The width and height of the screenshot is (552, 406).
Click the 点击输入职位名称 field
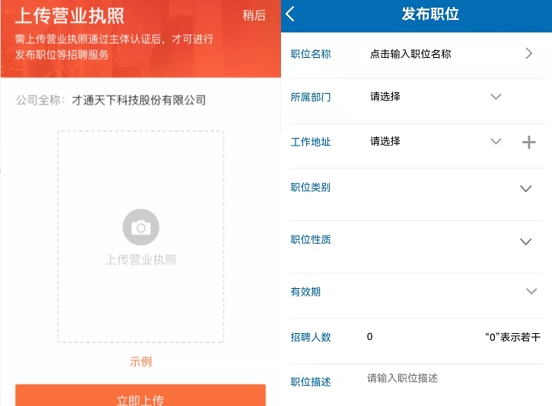410,54
